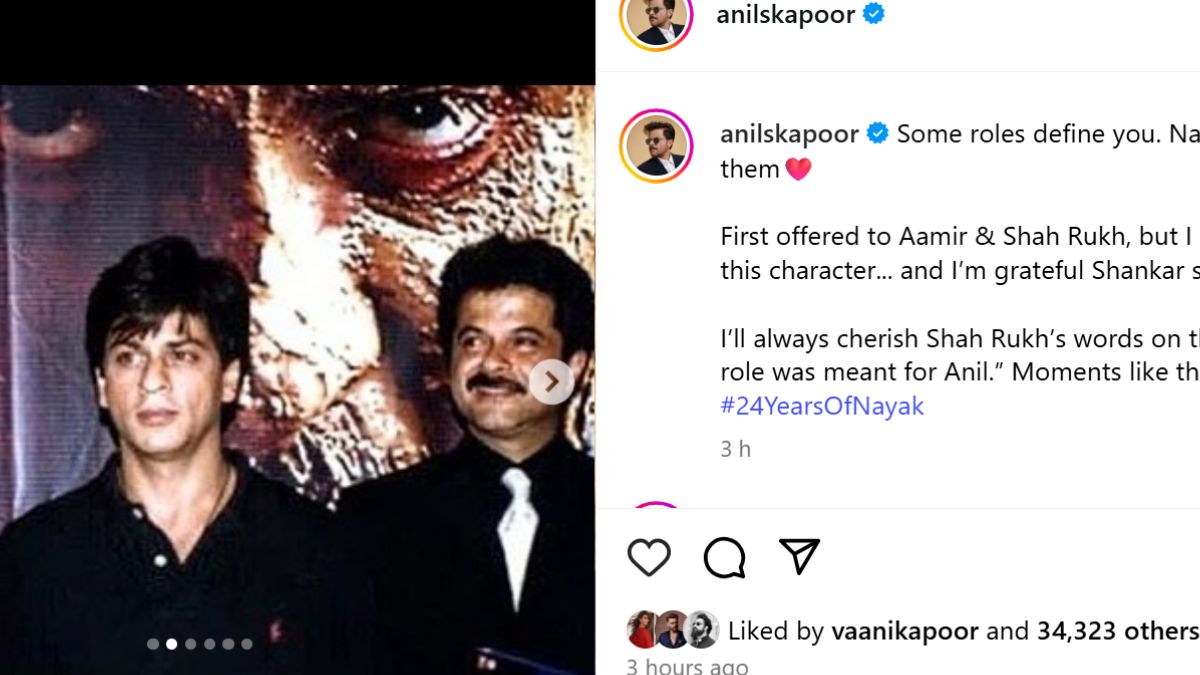The height and width of the screenshot is (675, 1200).
Task: Go to next photo in carousel
Action: [551, 382]
